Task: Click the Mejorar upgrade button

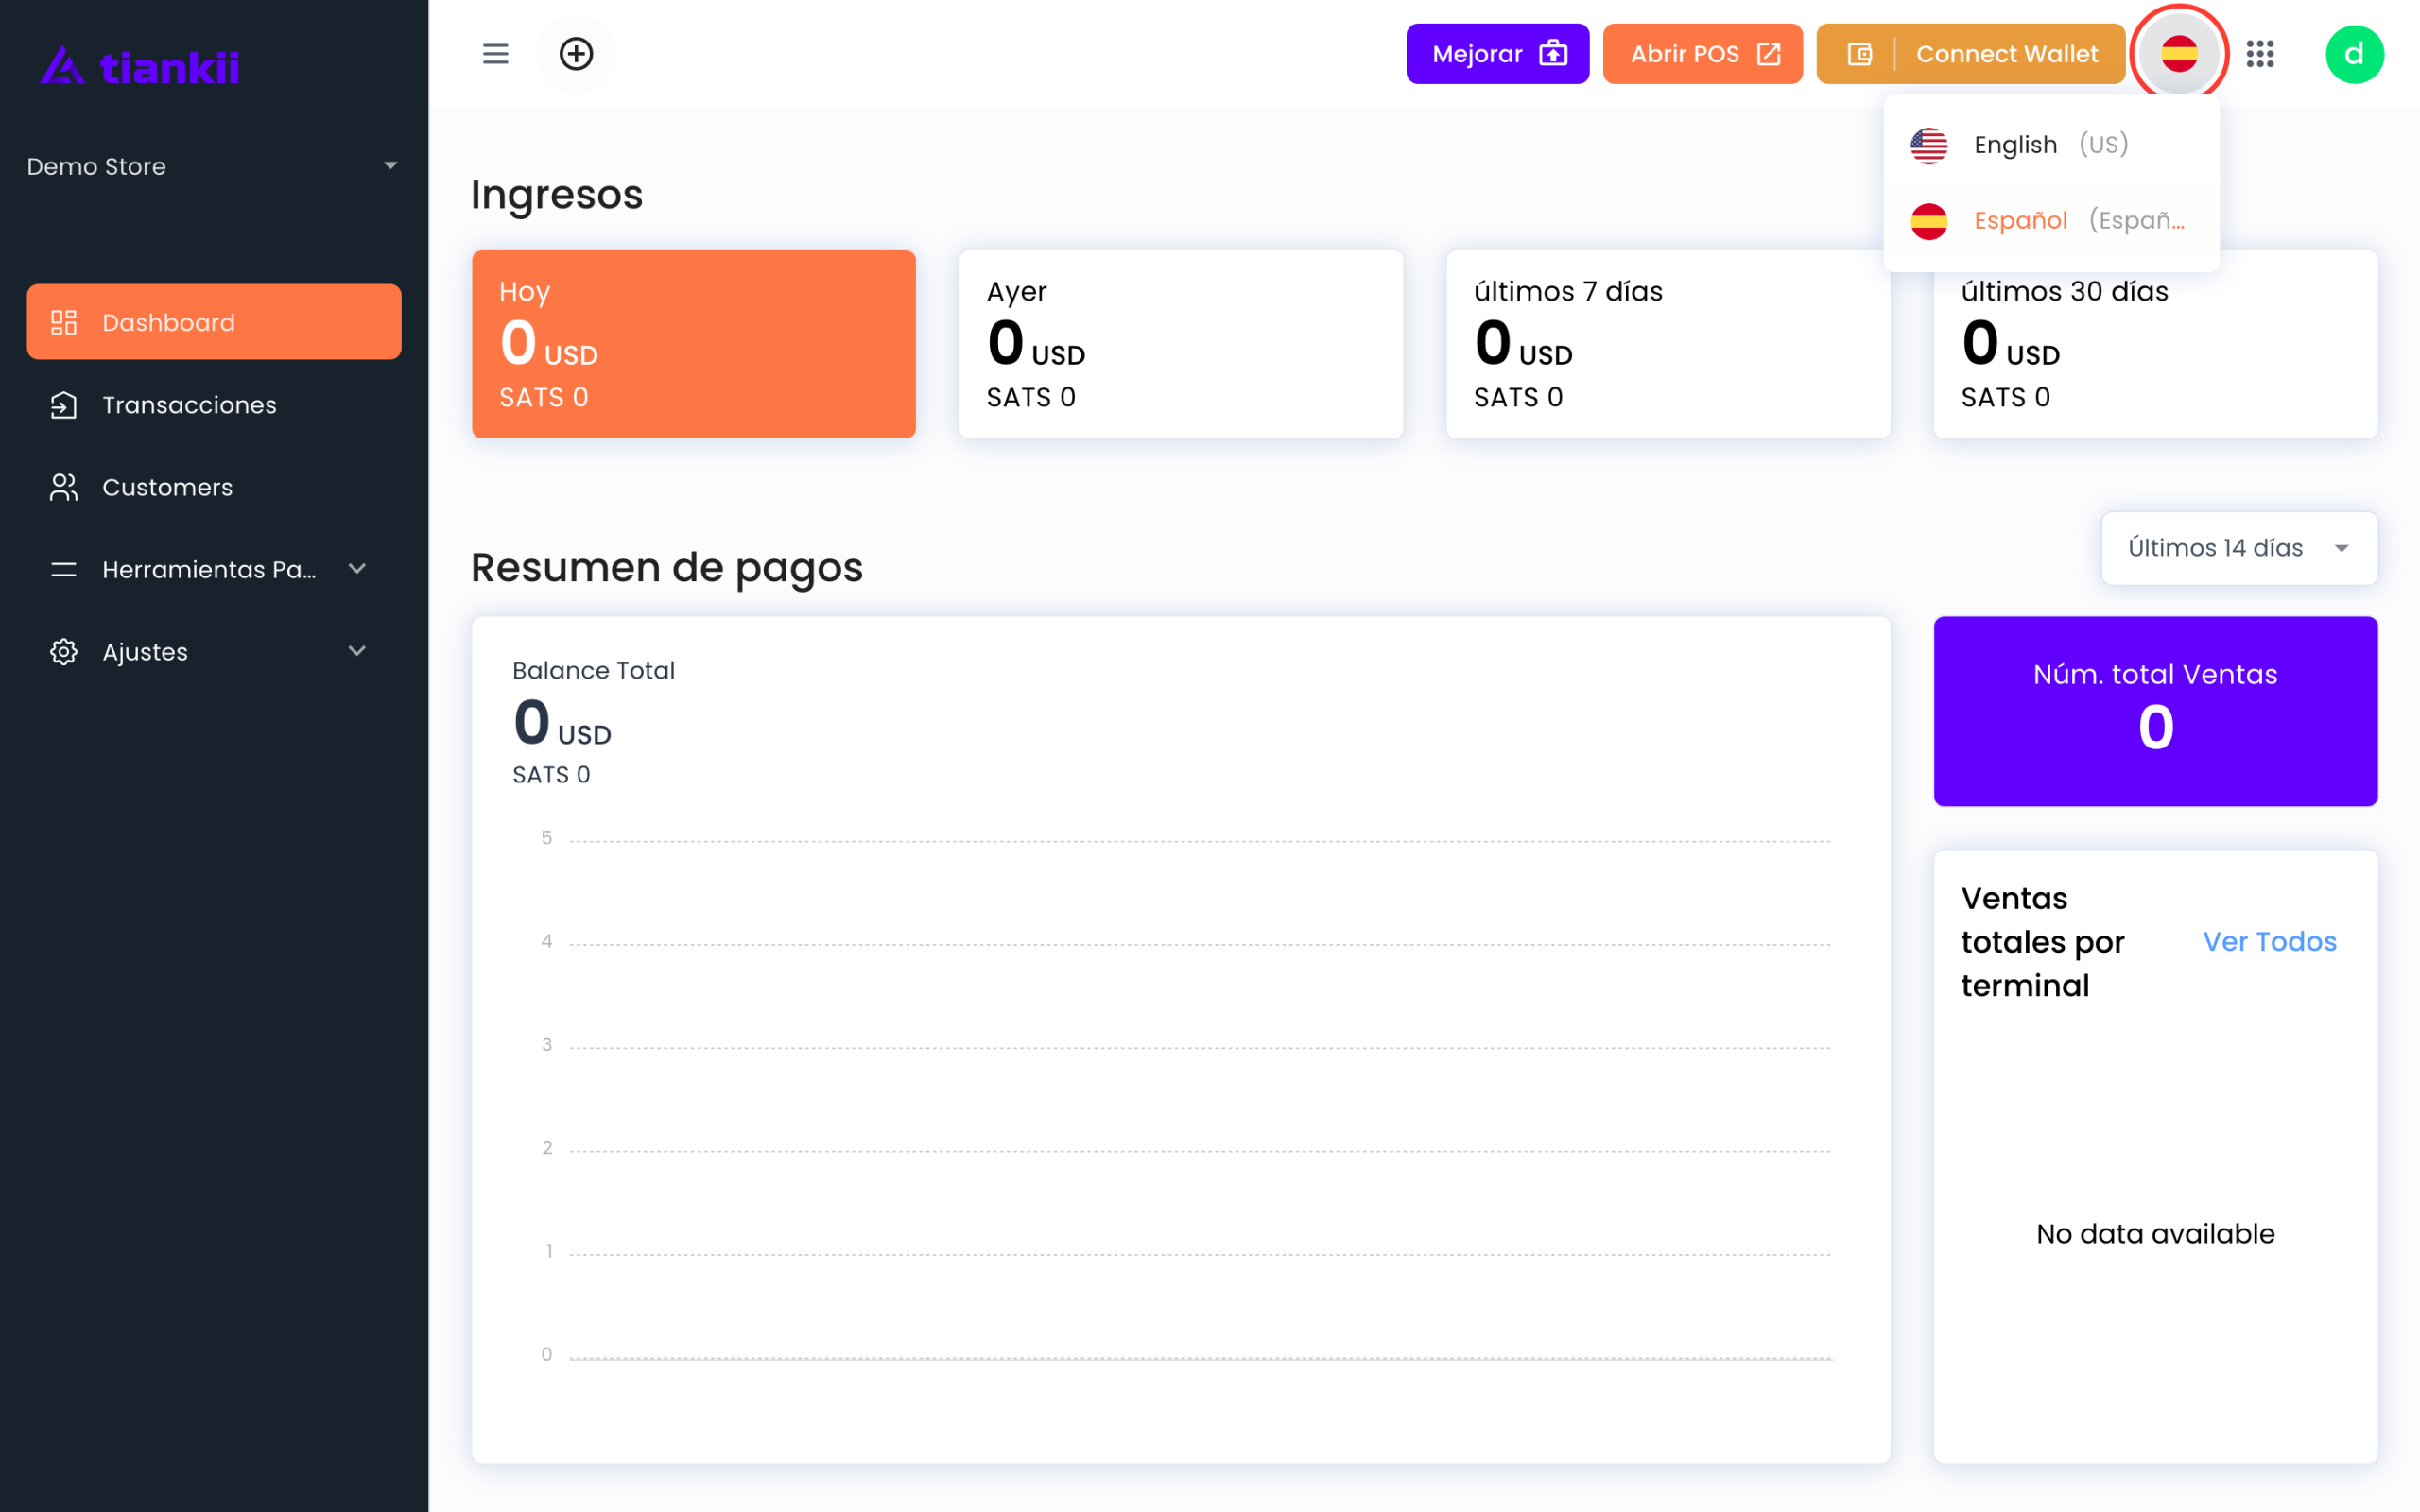Action: 1497,54
